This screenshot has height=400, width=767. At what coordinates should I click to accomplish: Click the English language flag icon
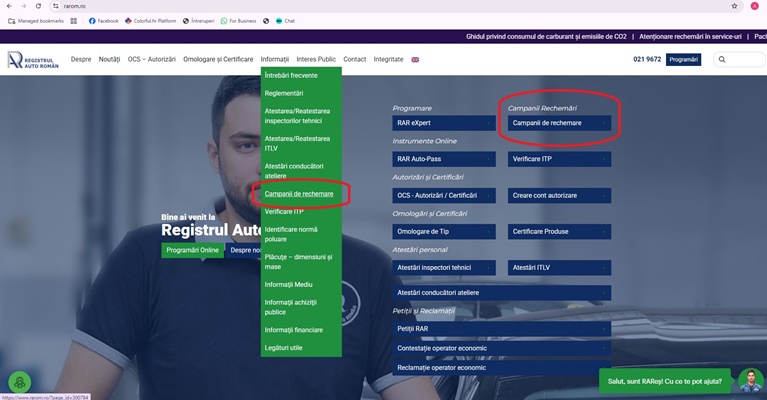(x=415, y=60)
